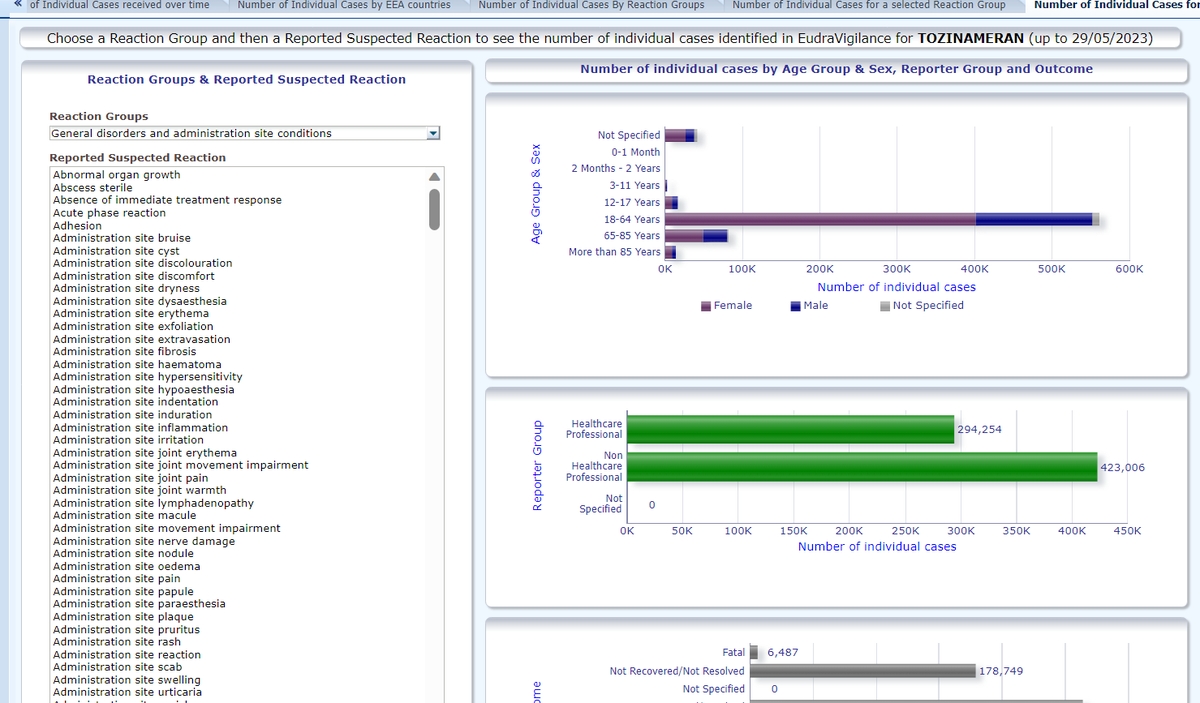Click the 18-64 Years female bar segment

click(820, 219)
